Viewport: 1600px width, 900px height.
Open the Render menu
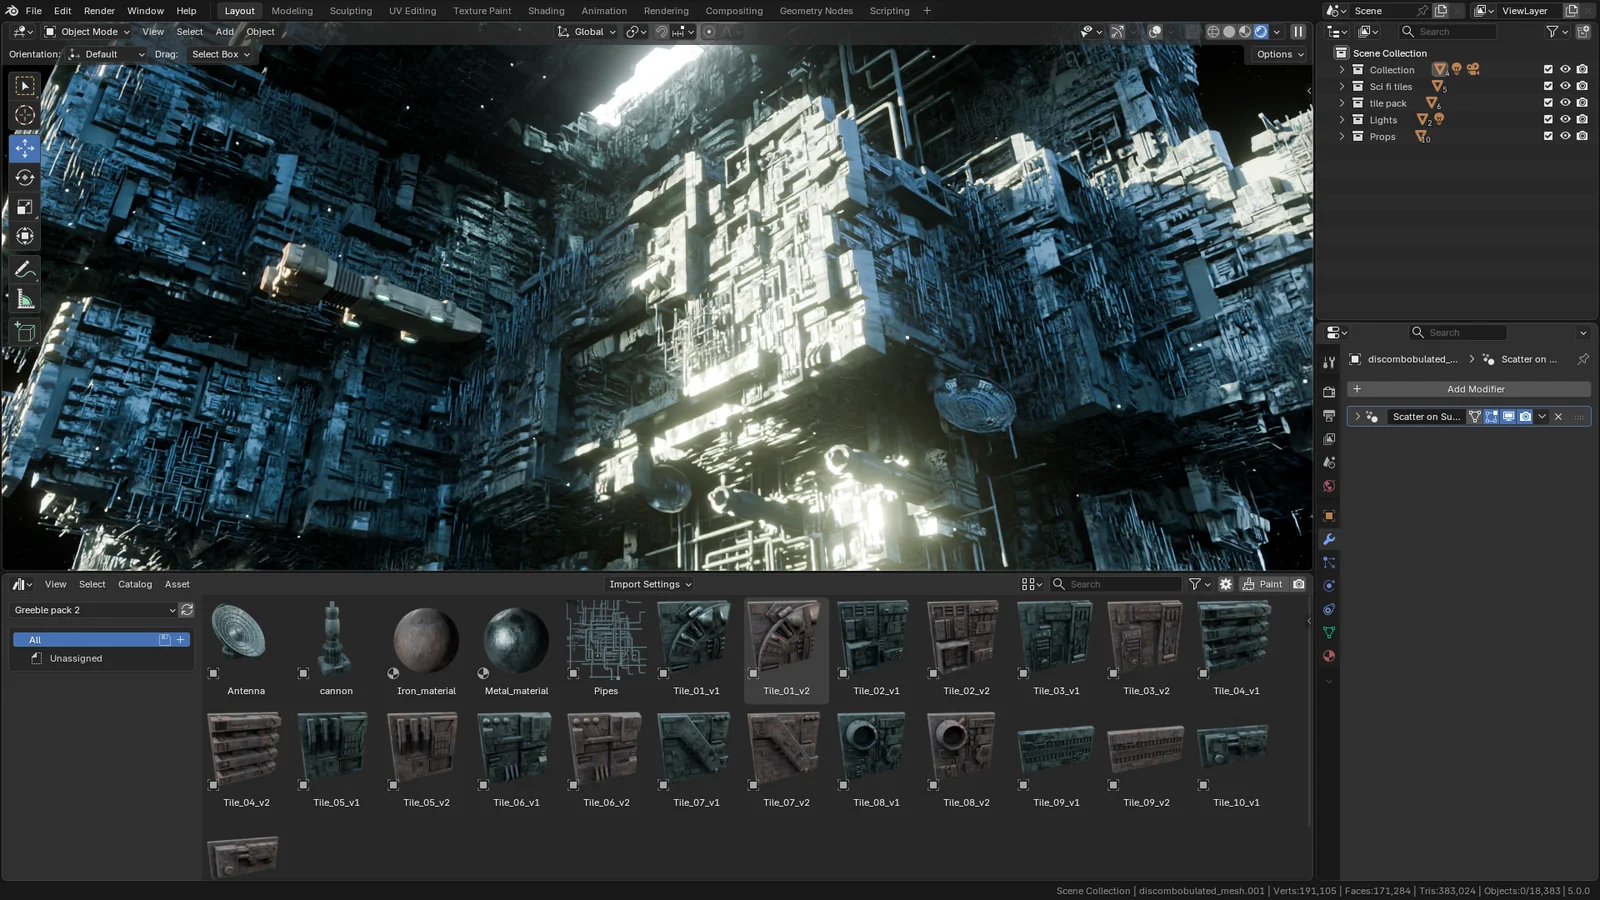(99, 11)
